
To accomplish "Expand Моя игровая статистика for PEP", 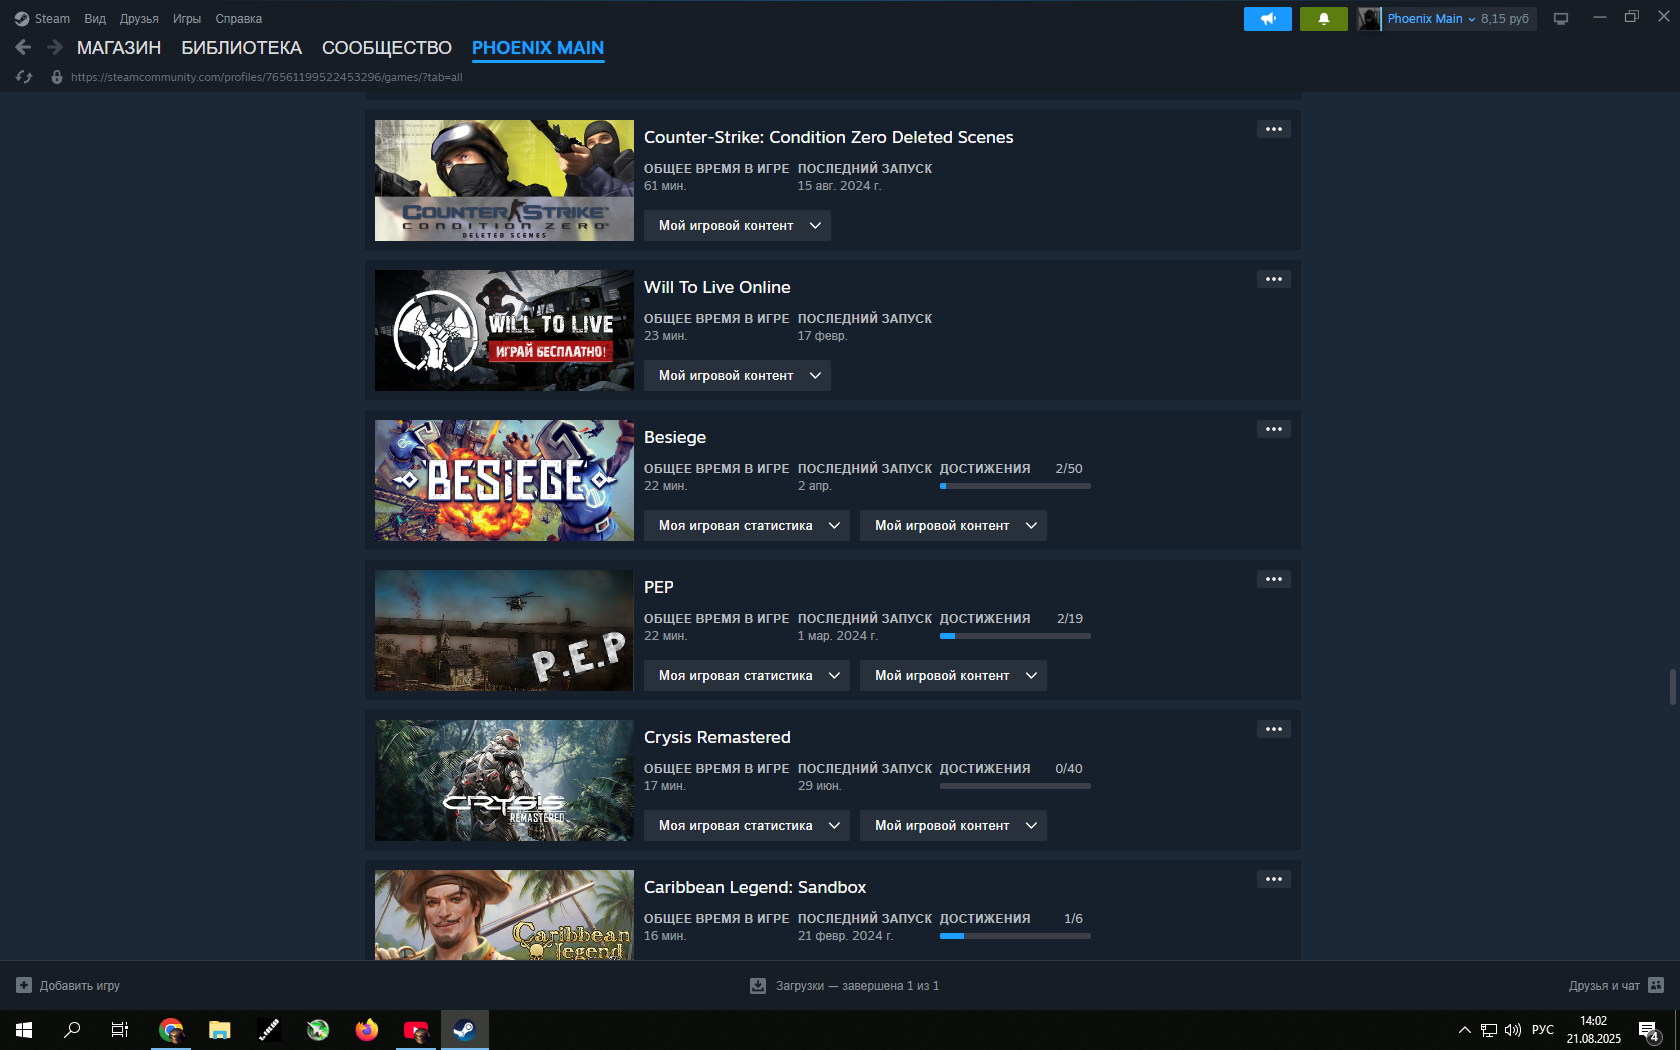I will pyautogui.click(x=747, y=676).
